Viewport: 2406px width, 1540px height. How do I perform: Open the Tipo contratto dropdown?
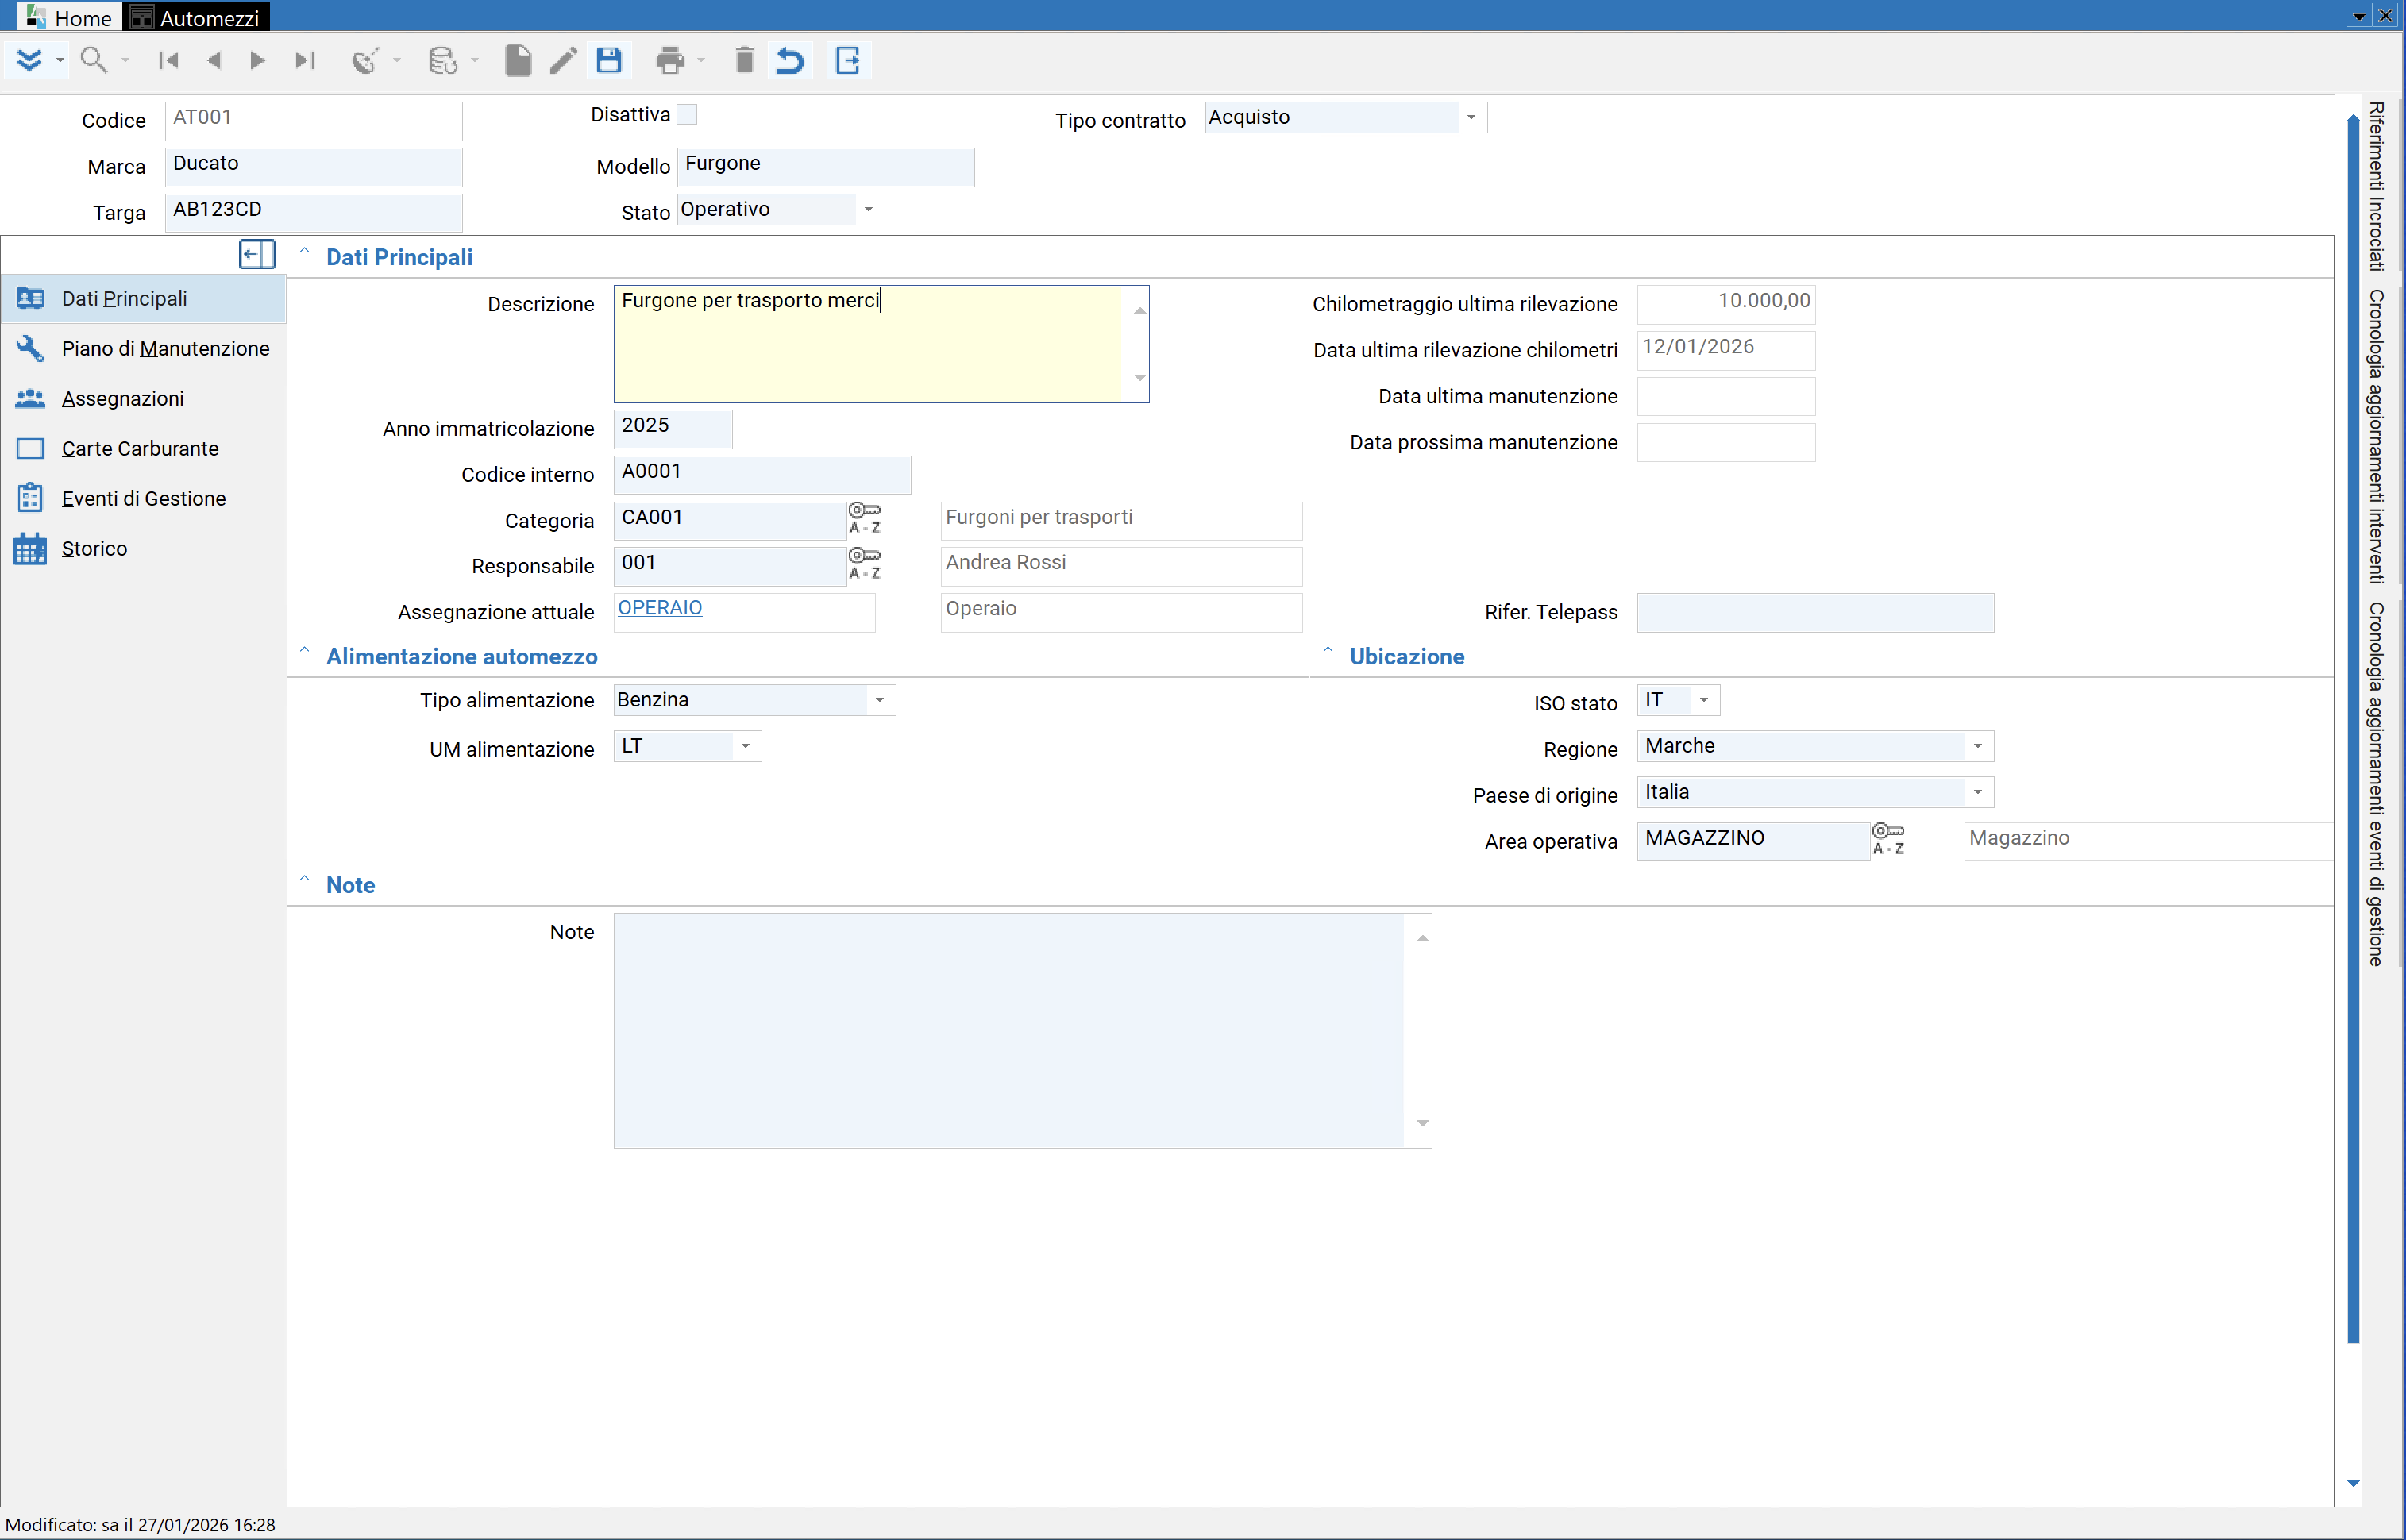pos(1471,117)
